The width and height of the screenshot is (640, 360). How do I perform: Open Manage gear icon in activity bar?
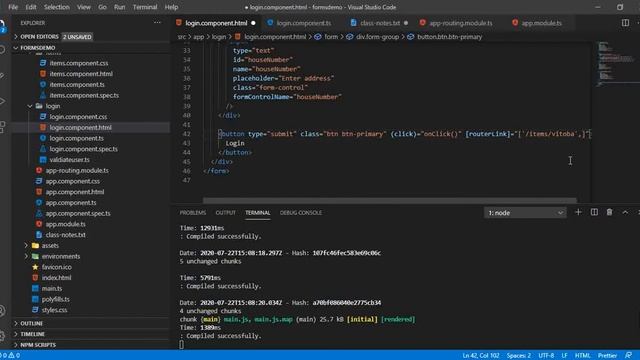pyautogui.click(x=2, y=336)
